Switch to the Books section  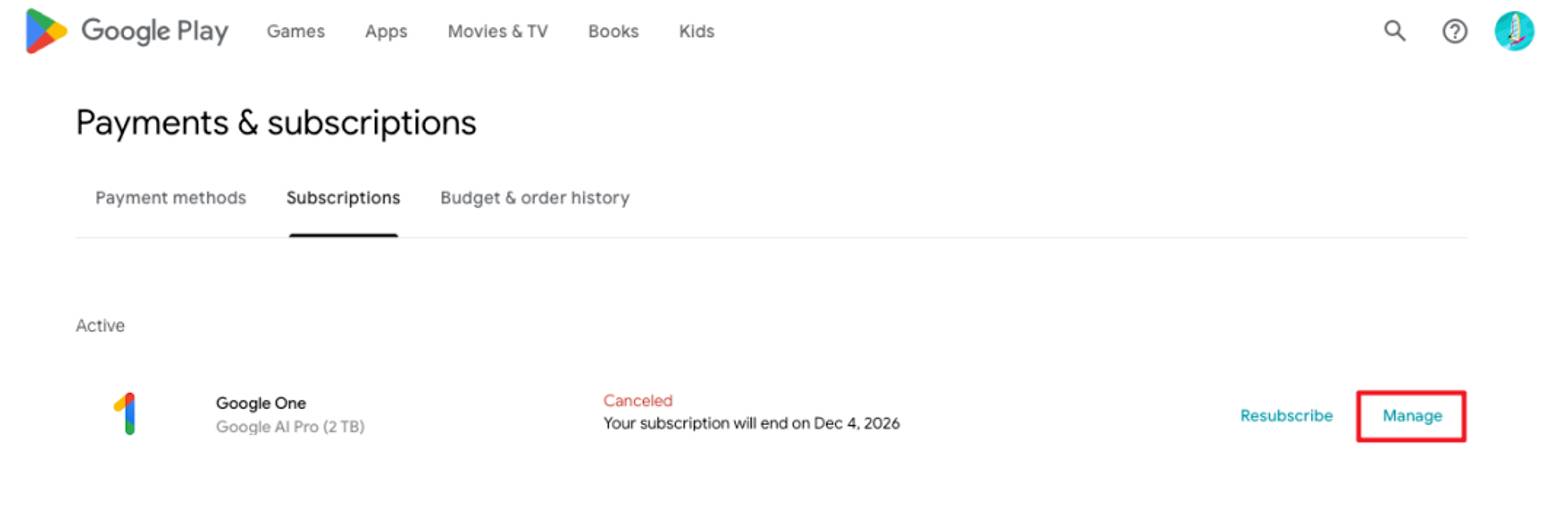613,31
